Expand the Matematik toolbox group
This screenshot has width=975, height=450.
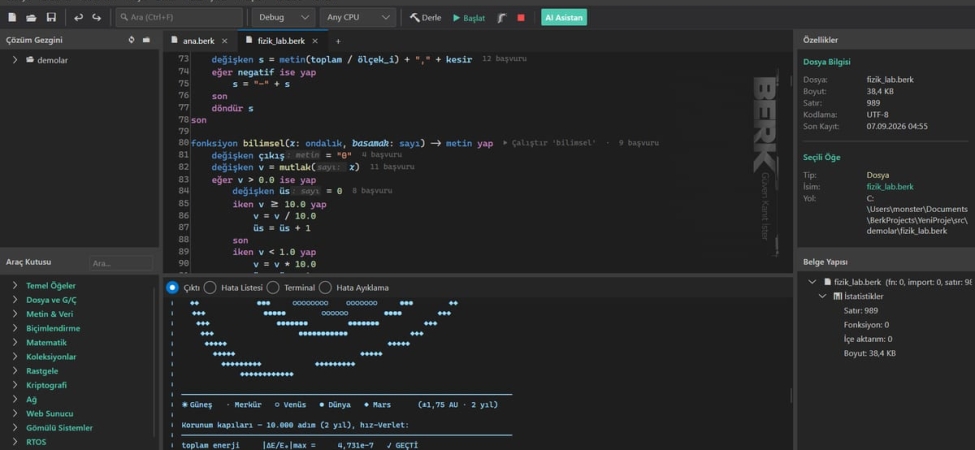click(x=15, y=342)
